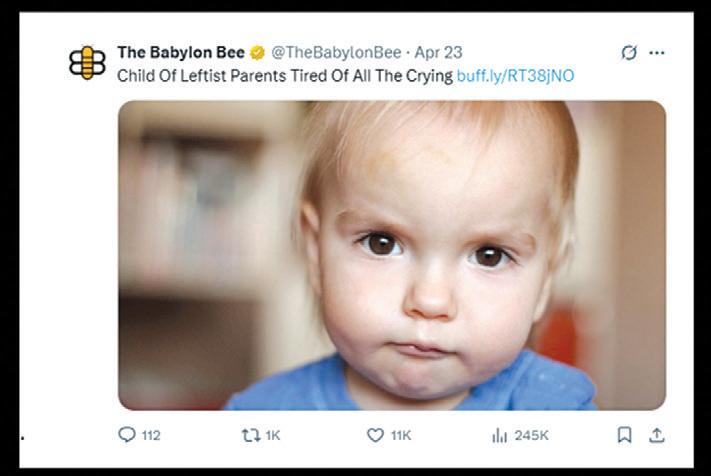Open the baby photo in the tweet
The width and height of the screenshot is (711, 476).
tap(391, 255)
